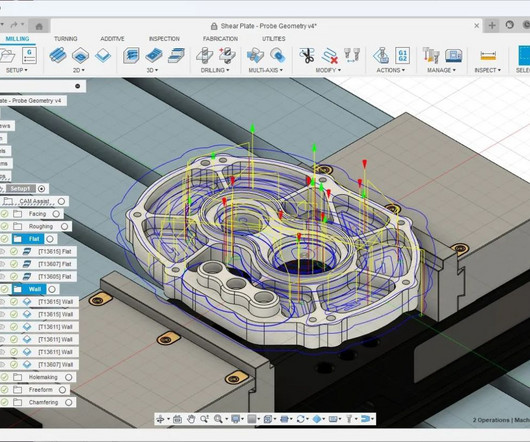Click the Delete Passes icon

coord(329,55)
